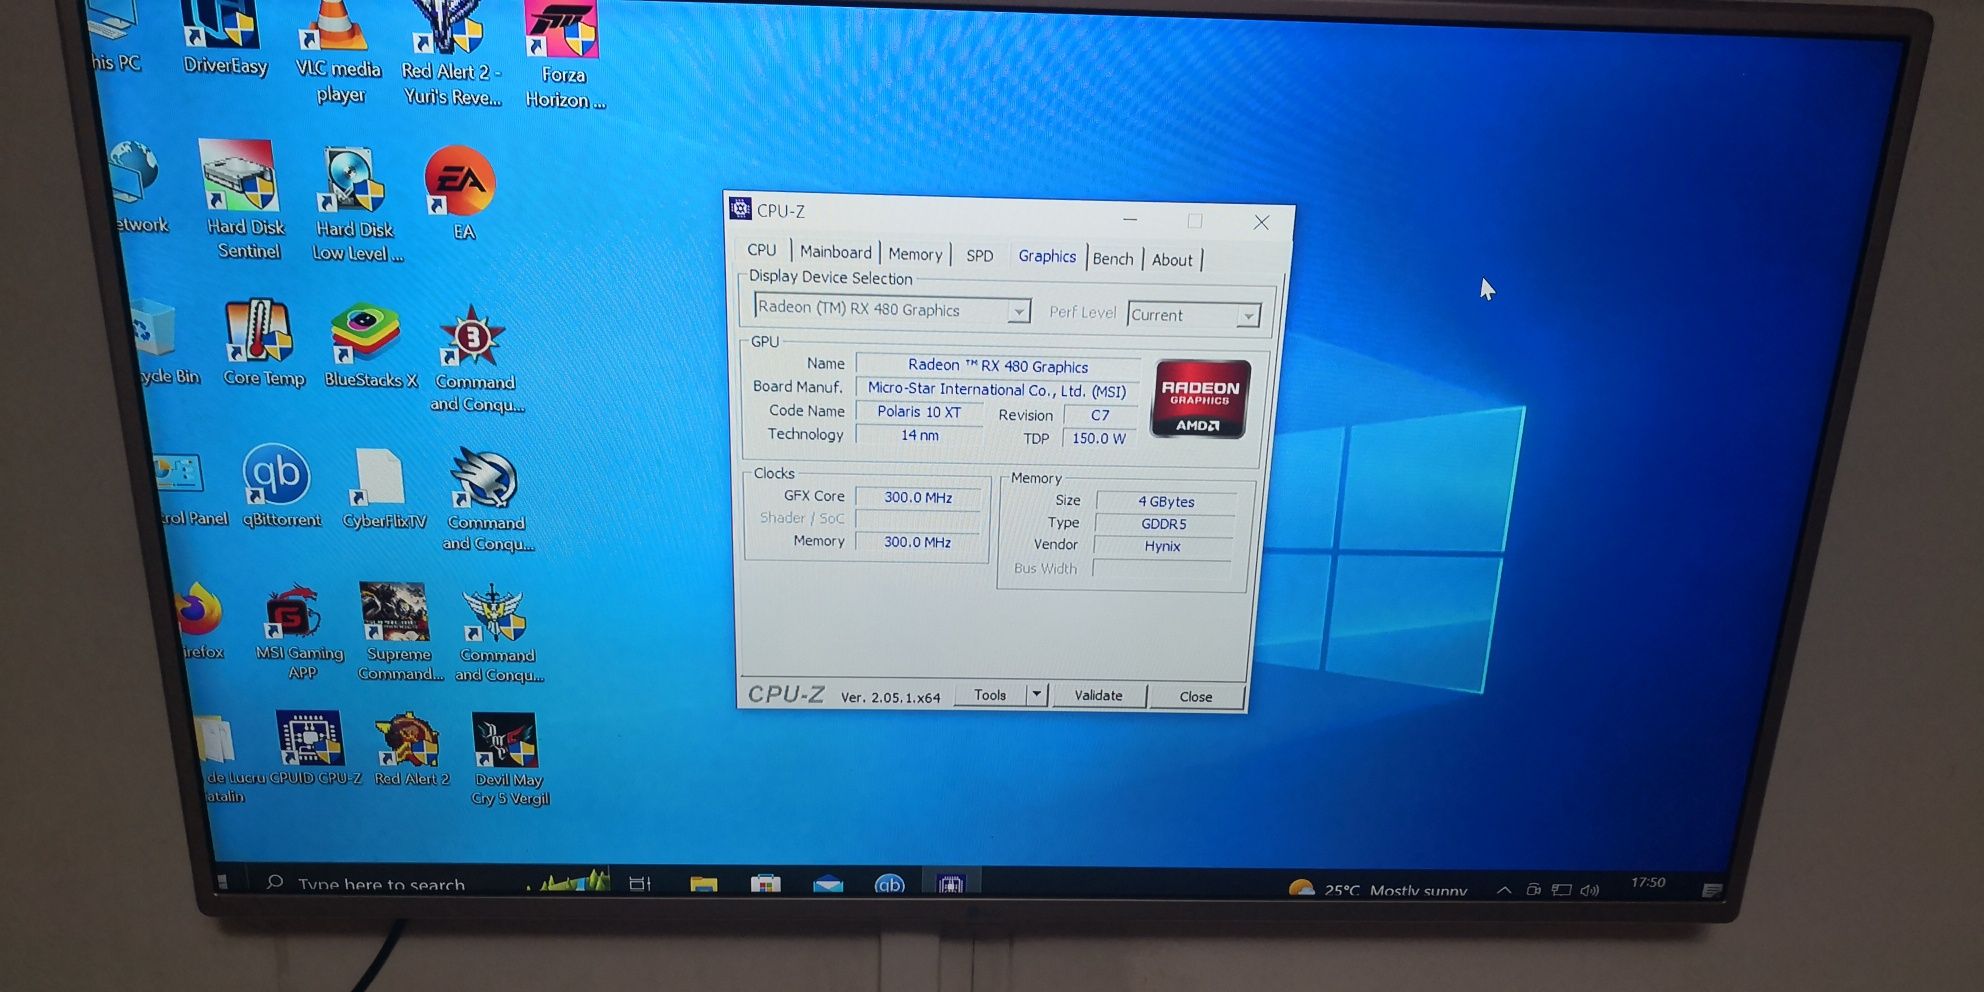Open the Network desktop icon
The width and height of the screenshot is (1984, 992).
tap(138, 187)
